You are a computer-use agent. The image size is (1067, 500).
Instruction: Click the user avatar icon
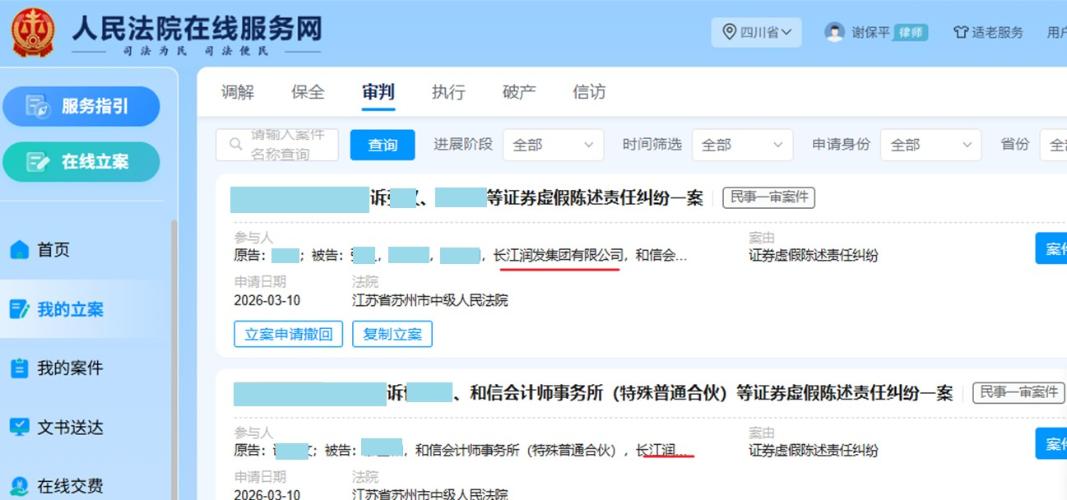pyautogui.click(x=834, y=32)
